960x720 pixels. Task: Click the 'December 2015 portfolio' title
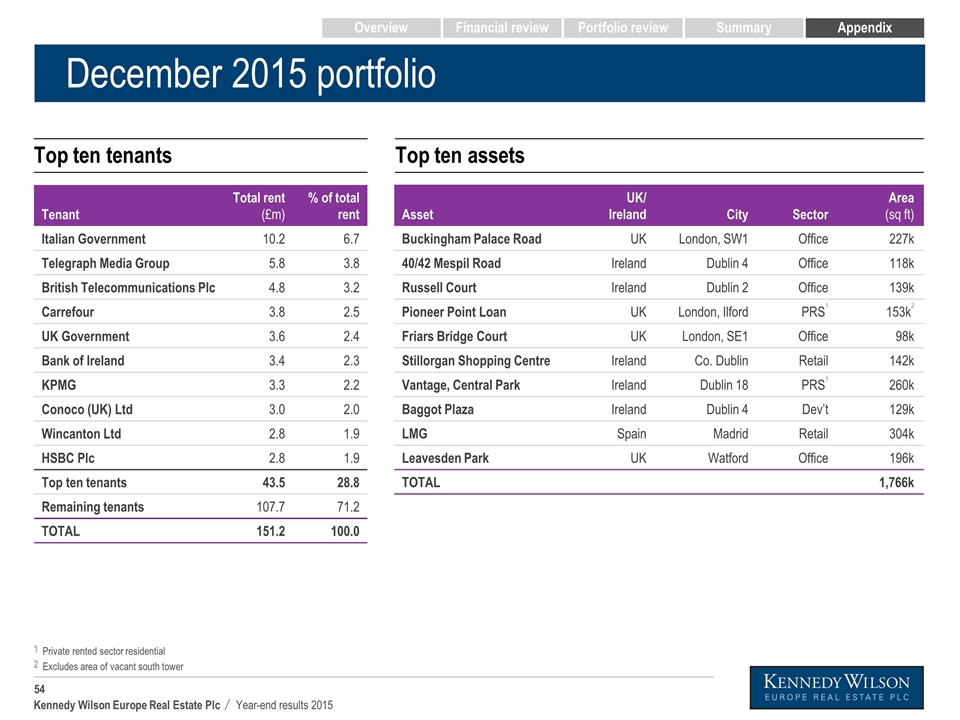coord(251,73)
